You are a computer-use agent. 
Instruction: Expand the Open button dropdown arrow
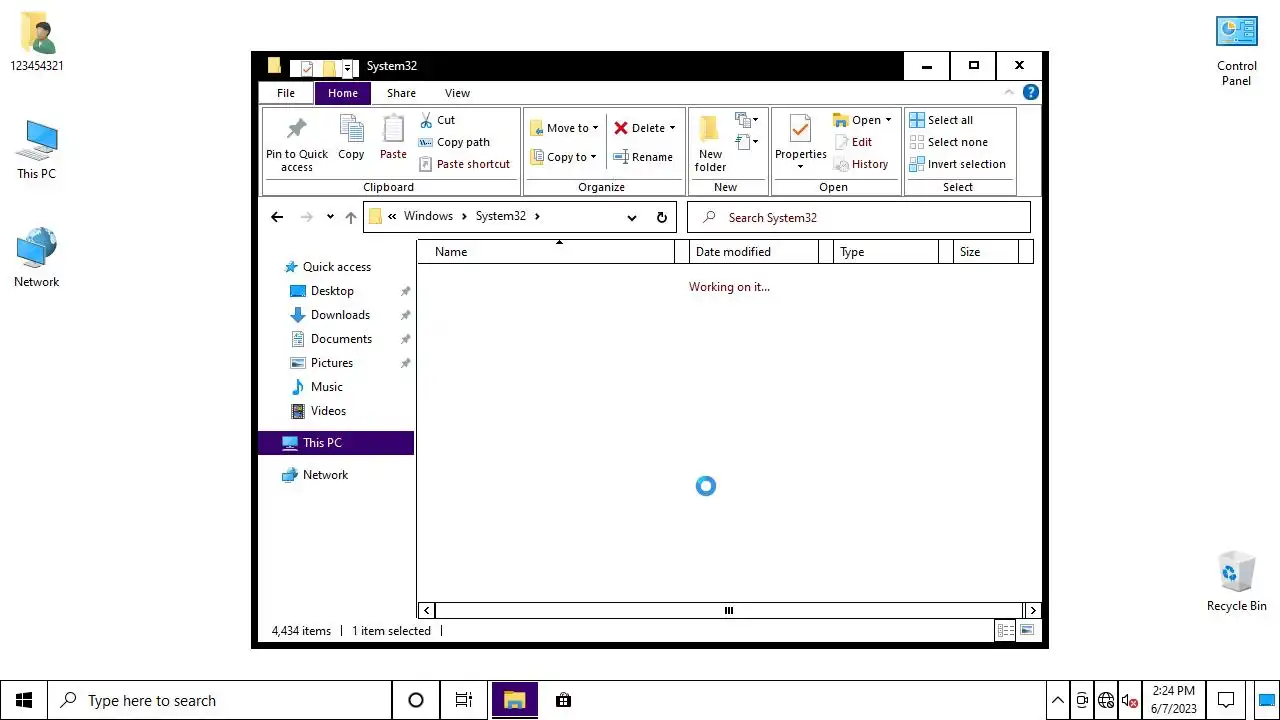(888, 120)
